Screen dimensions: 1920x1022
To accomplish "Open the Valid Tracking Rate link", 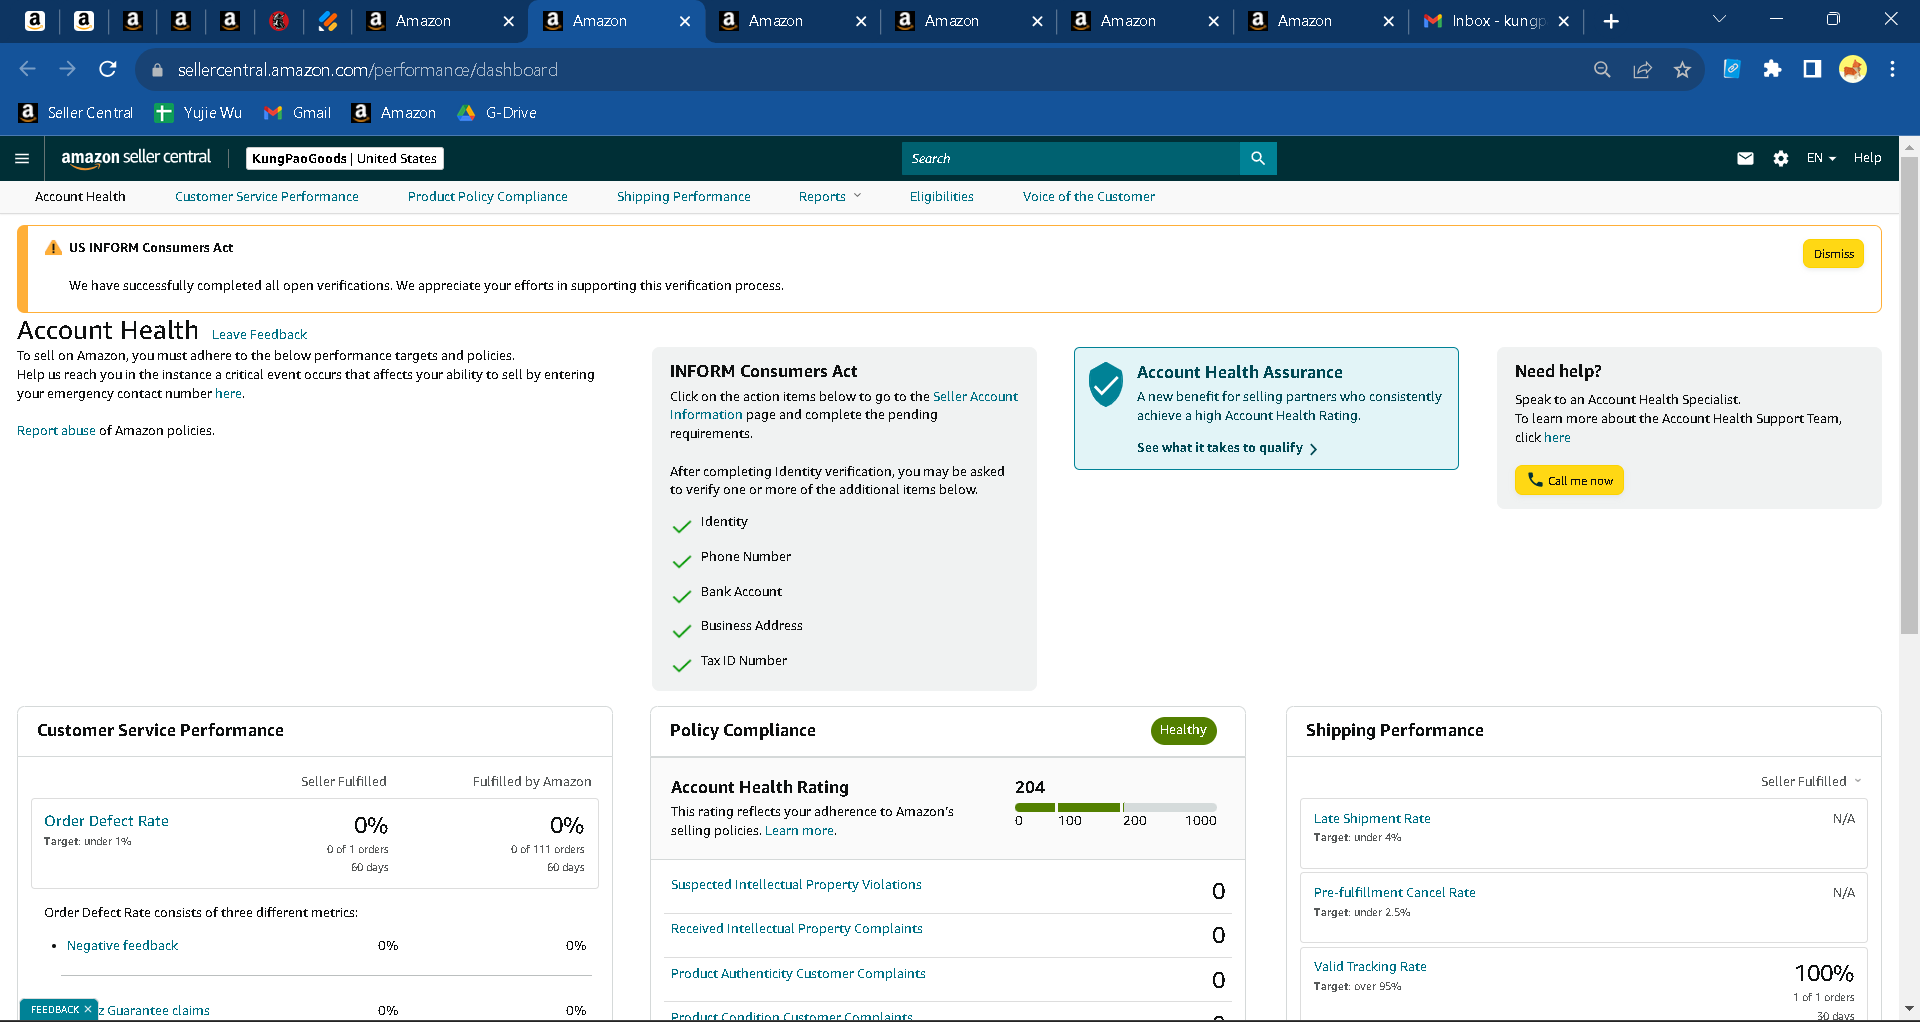I will (x=1370, y=967).
